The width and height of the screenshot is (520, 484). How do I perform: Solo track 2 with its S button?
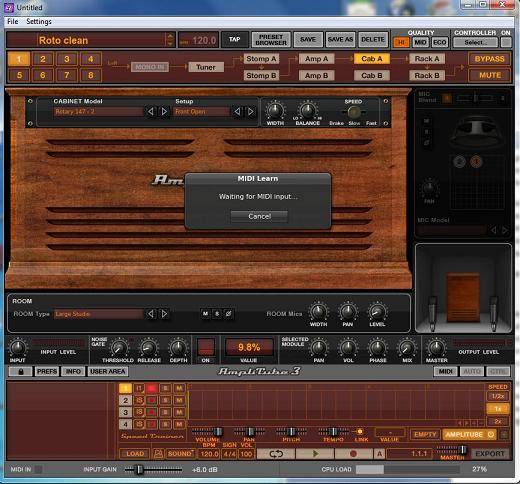coord(165,400)
